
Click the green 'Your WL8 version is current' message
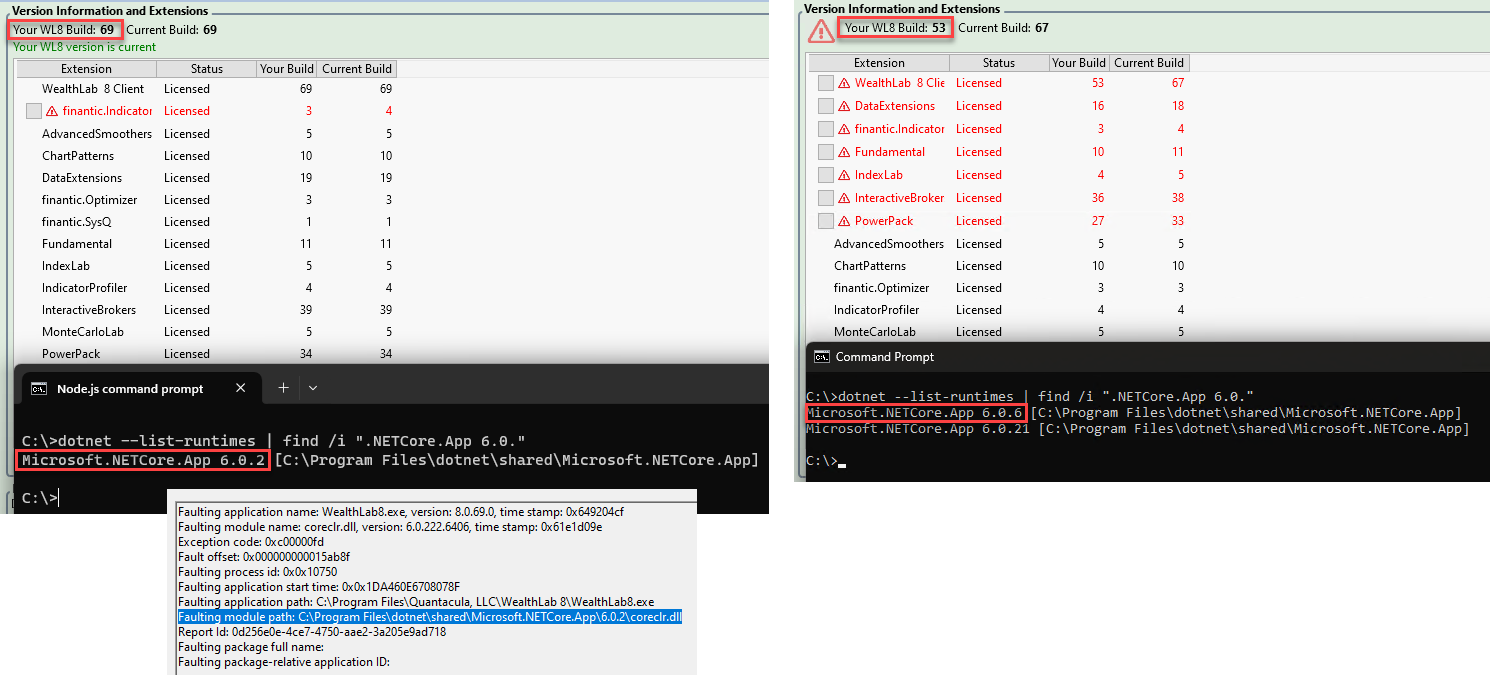(85, 47)
